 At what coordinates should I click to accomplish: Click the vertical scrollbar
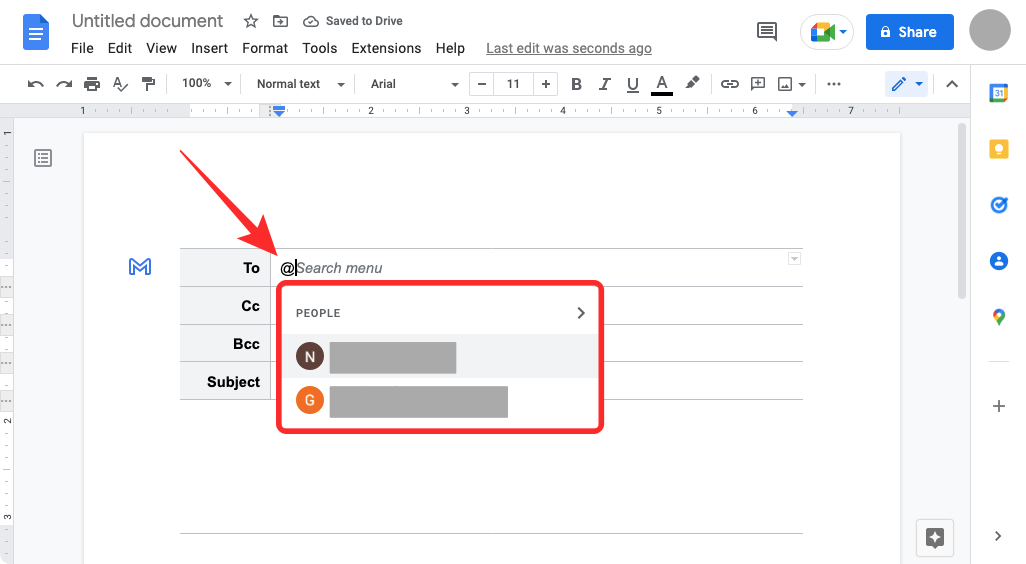click(962, 211)
